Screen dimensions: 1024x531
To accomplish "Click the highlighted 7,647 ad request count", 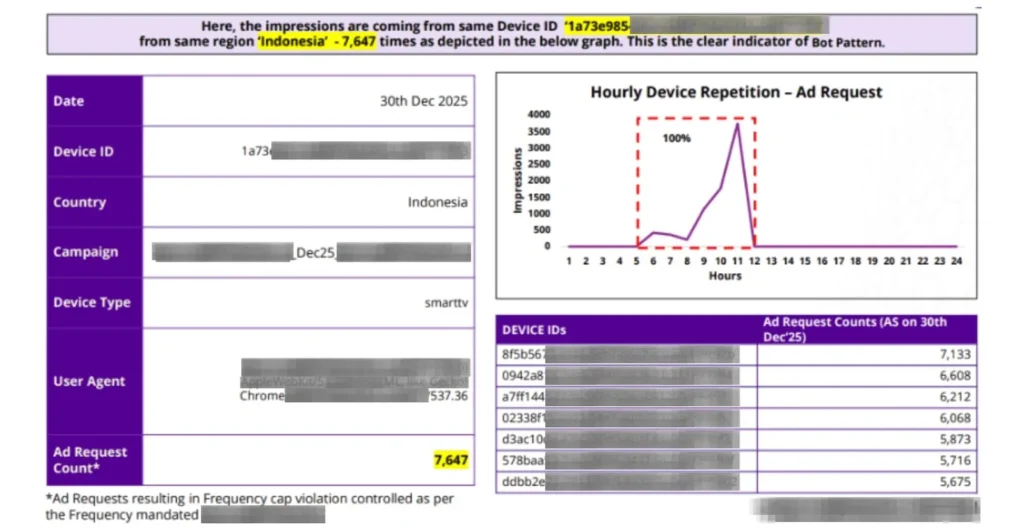I will (450, 460).
